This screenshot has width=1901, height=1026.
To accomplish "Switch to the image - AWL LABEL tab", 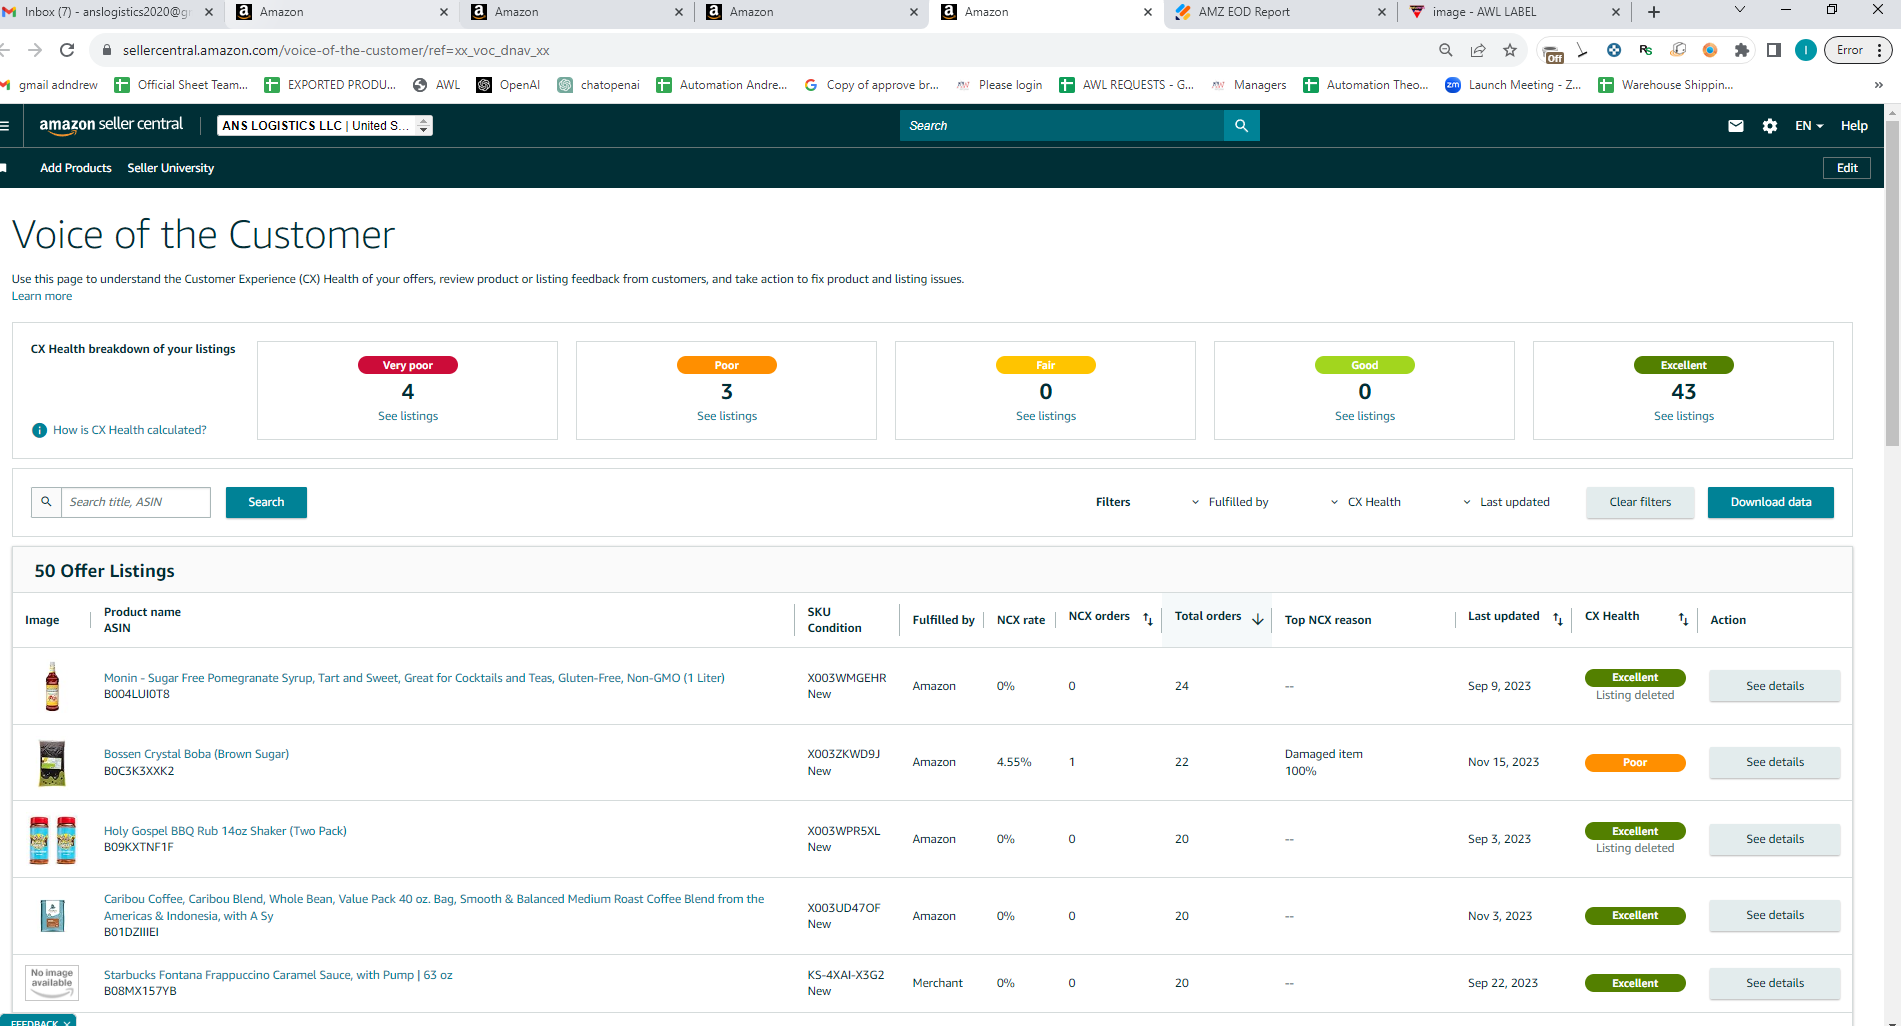I will click(x=1514, y=12).
